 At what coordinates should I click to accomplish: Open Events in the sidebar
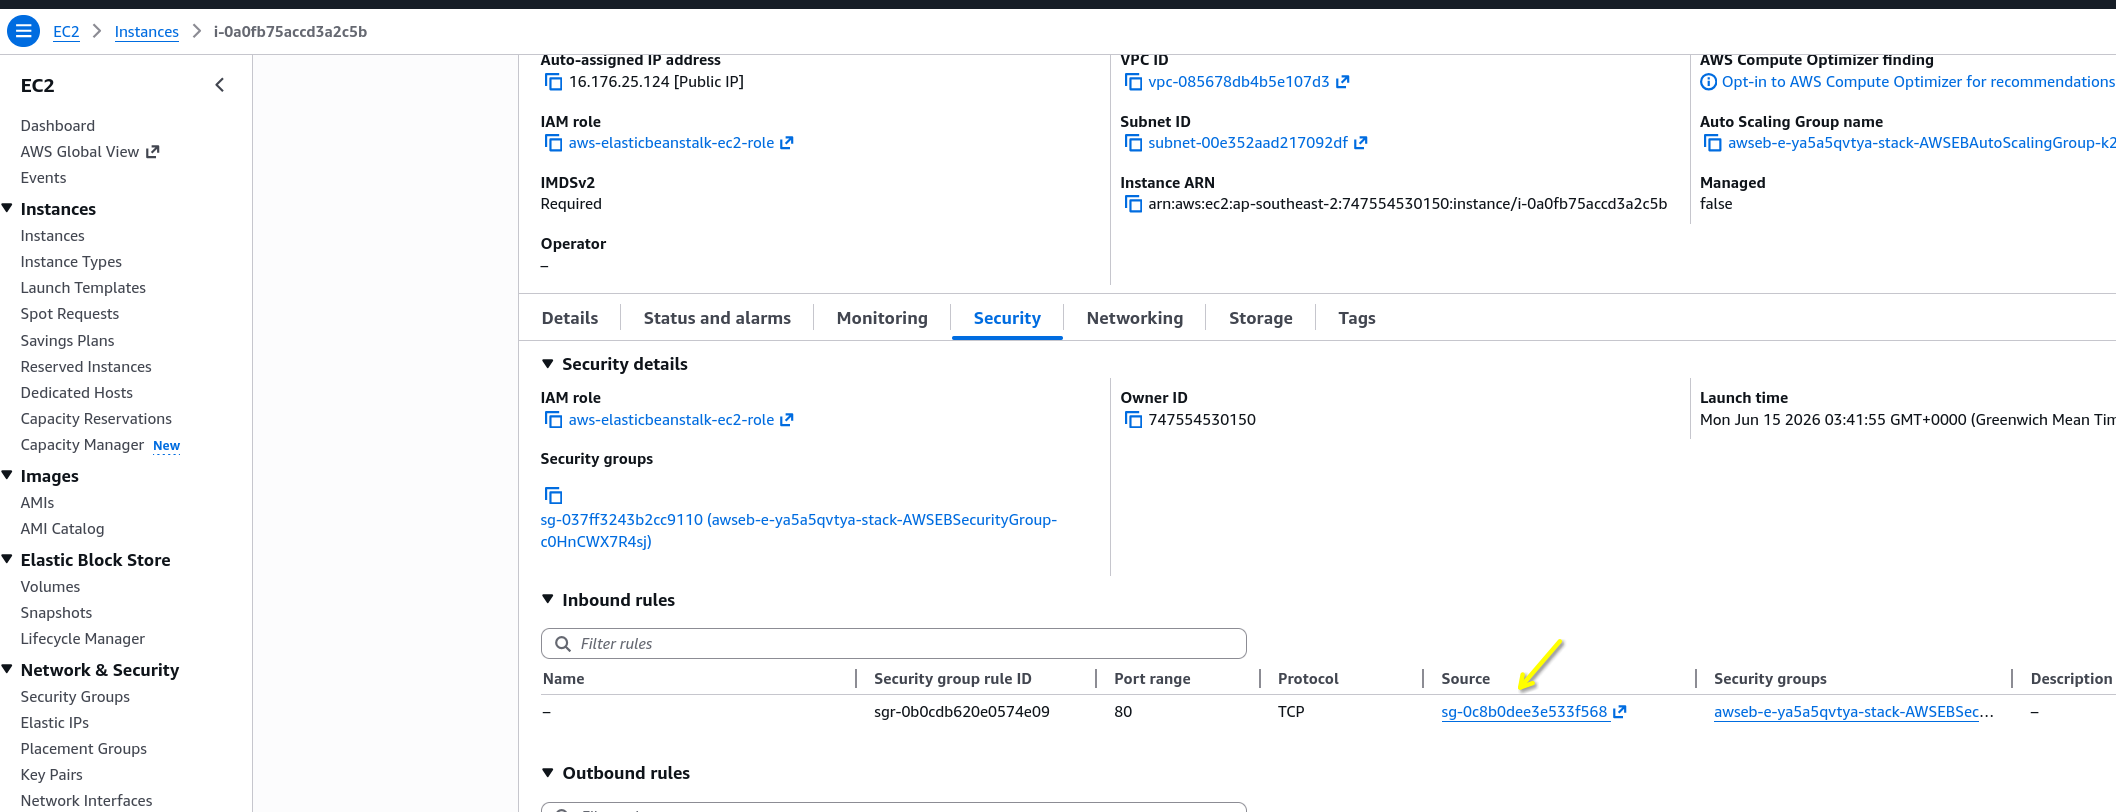tap(43, 178)
